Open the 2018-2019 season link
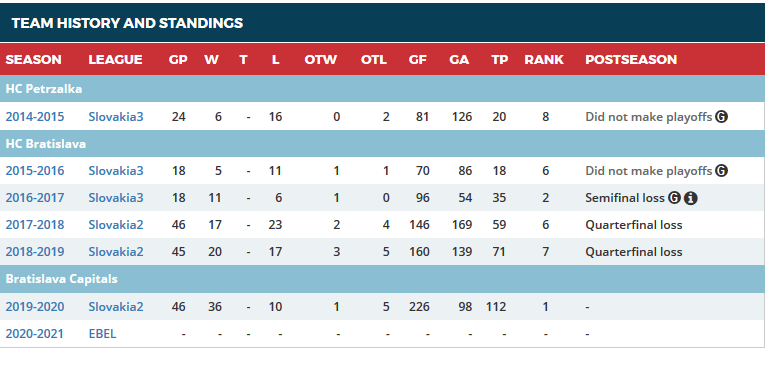The width and height of the screenshot is (775, 366). coord(35,252)
